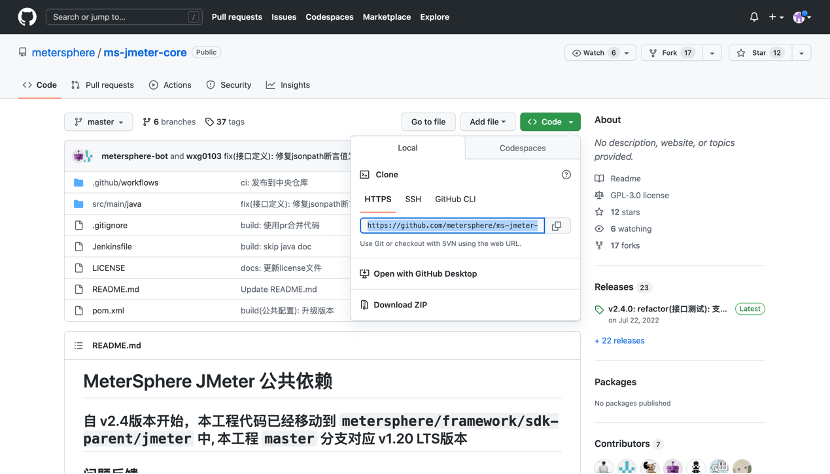Click the Watch button

tap(592, 53)
